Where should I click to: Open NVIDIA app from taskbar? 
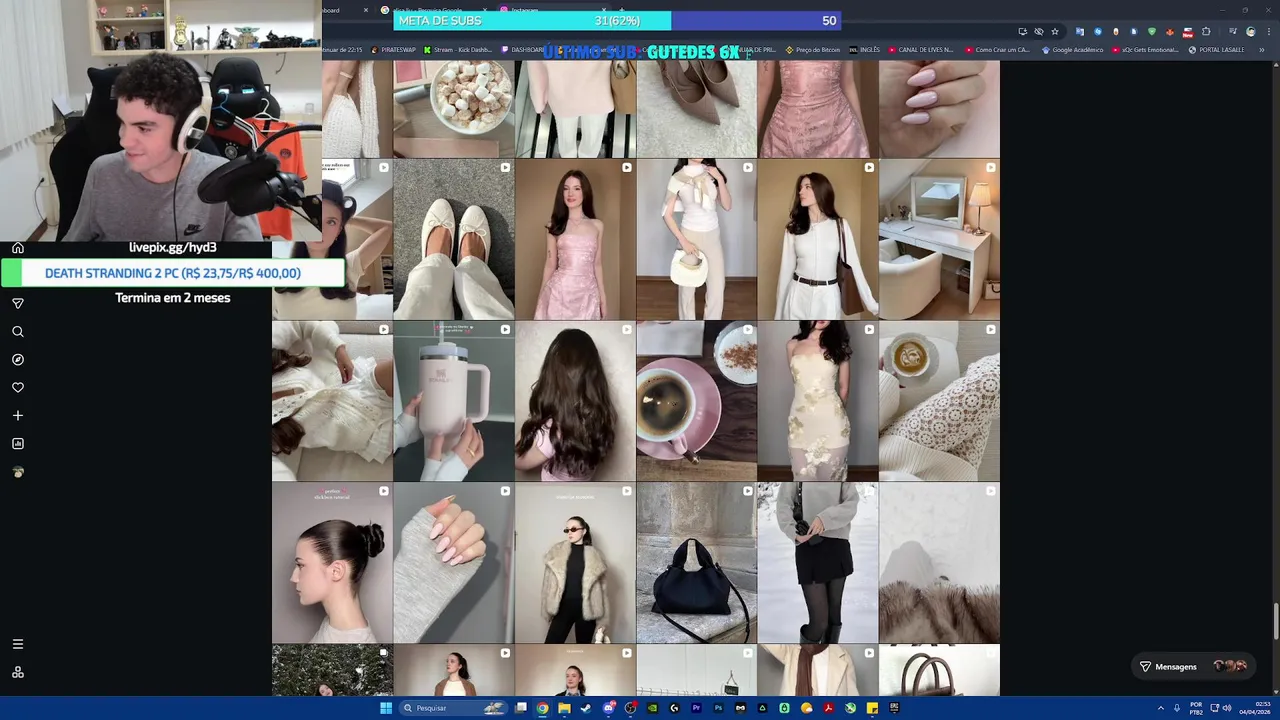tap(652, 708)
